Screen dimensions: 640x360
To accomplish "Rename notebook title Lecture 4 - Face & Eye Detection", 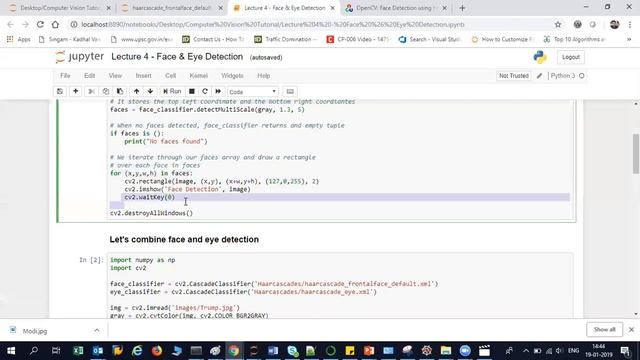I will click(x=177, y=57).
